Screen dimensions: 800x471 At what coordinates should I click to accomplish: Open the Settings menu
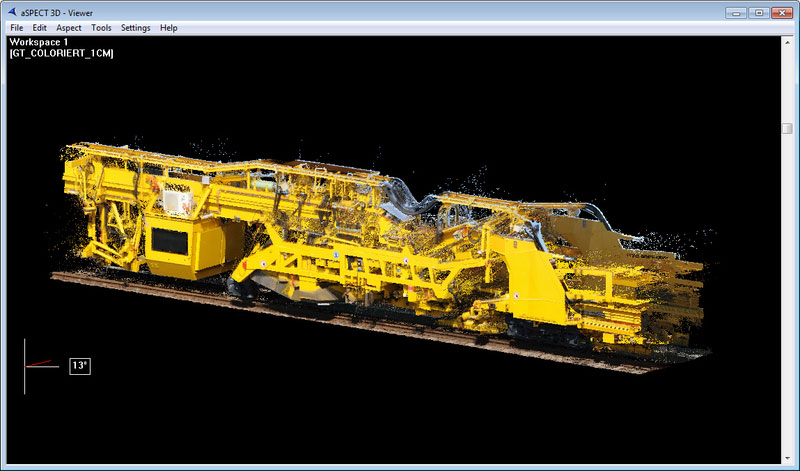135,28
